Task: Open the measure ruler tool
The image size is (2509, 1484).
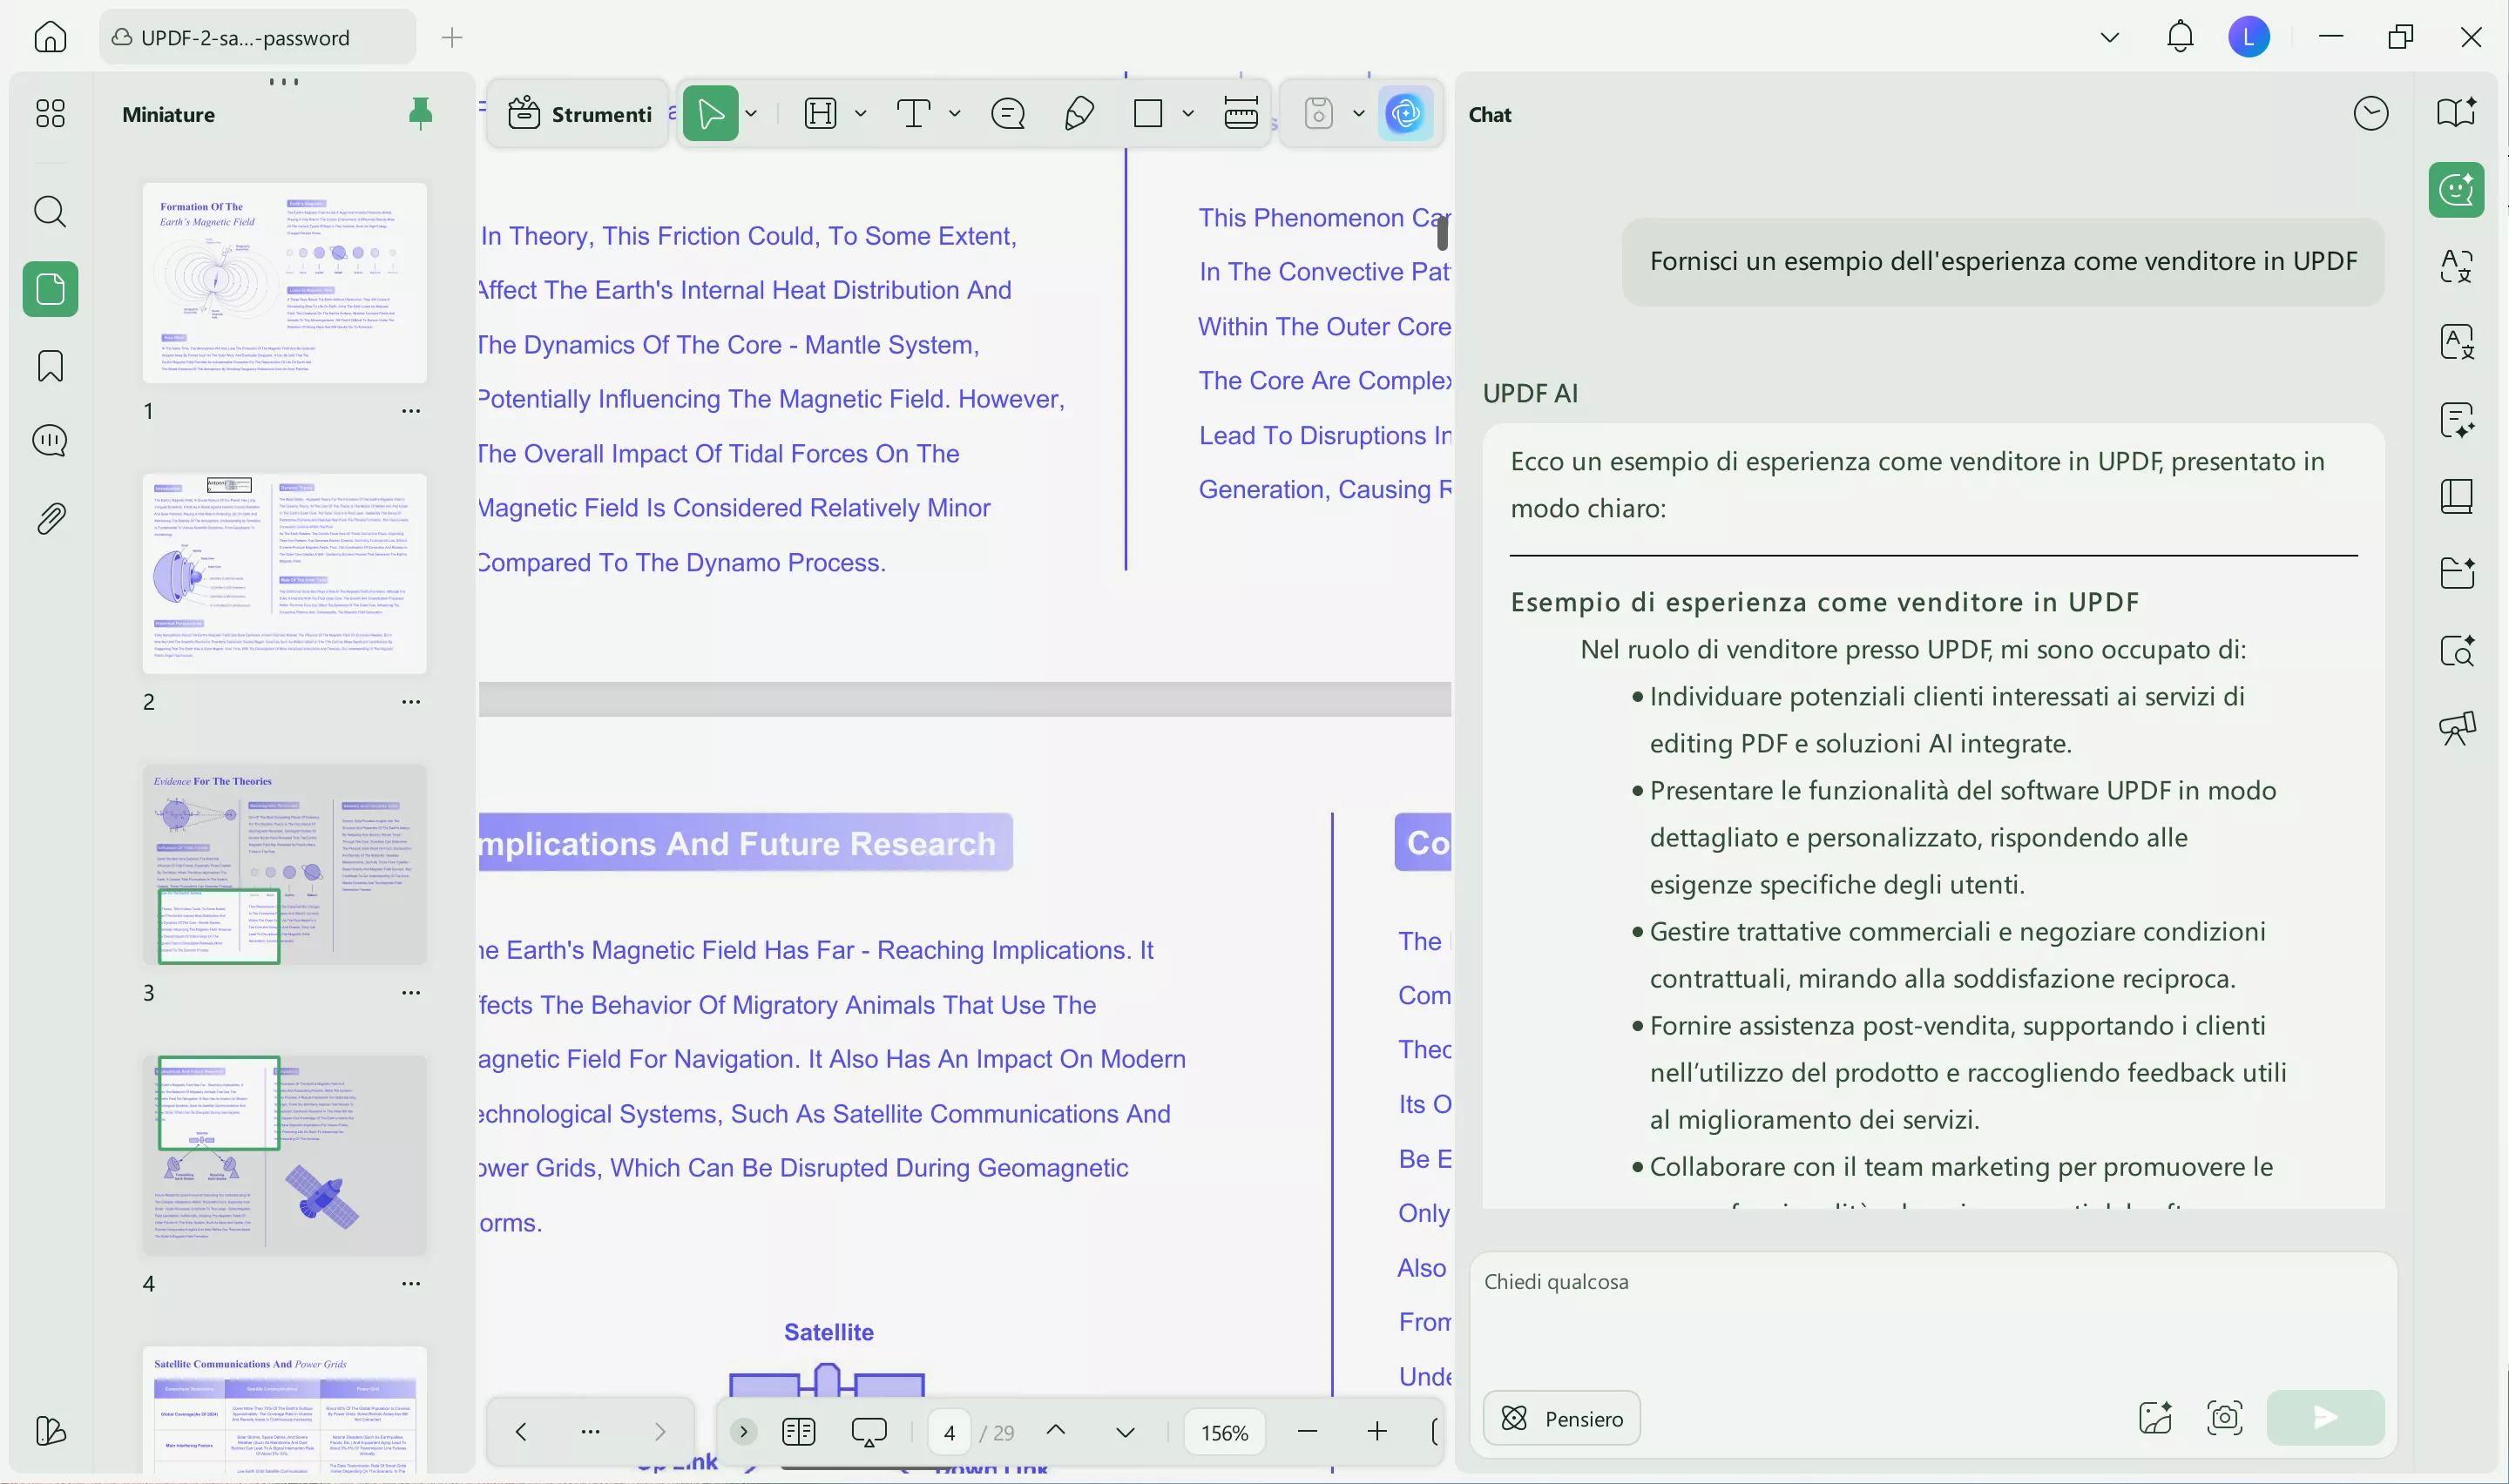Action: tap(1240, 114)
